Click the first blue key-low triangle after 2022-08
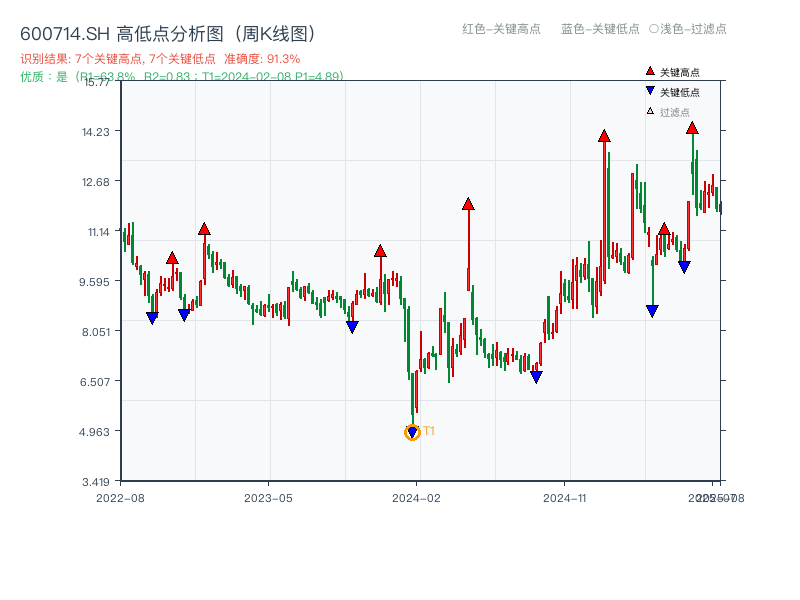 (152, 318)
